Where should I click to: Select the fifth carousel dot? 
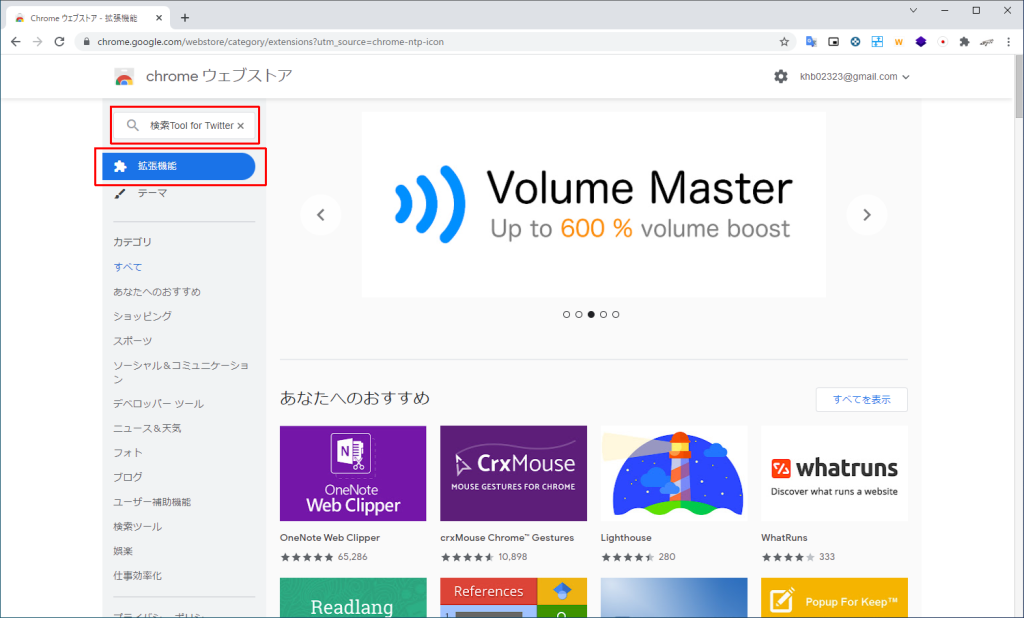(x=616, y=315)
